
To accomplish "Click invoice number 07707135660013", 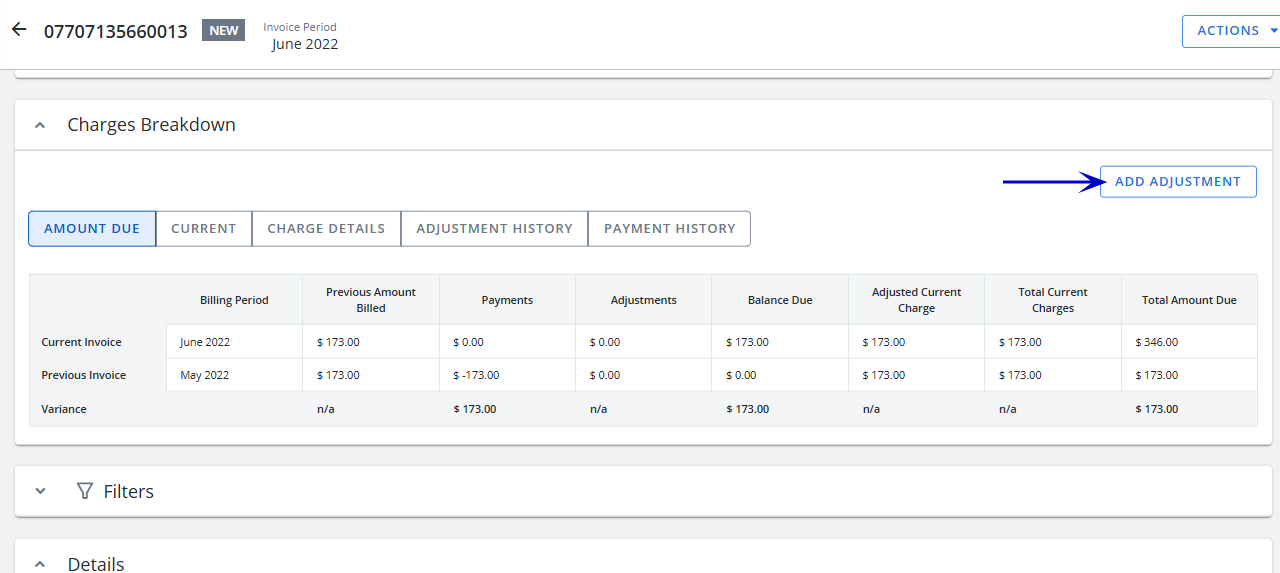I will point(115,31).
